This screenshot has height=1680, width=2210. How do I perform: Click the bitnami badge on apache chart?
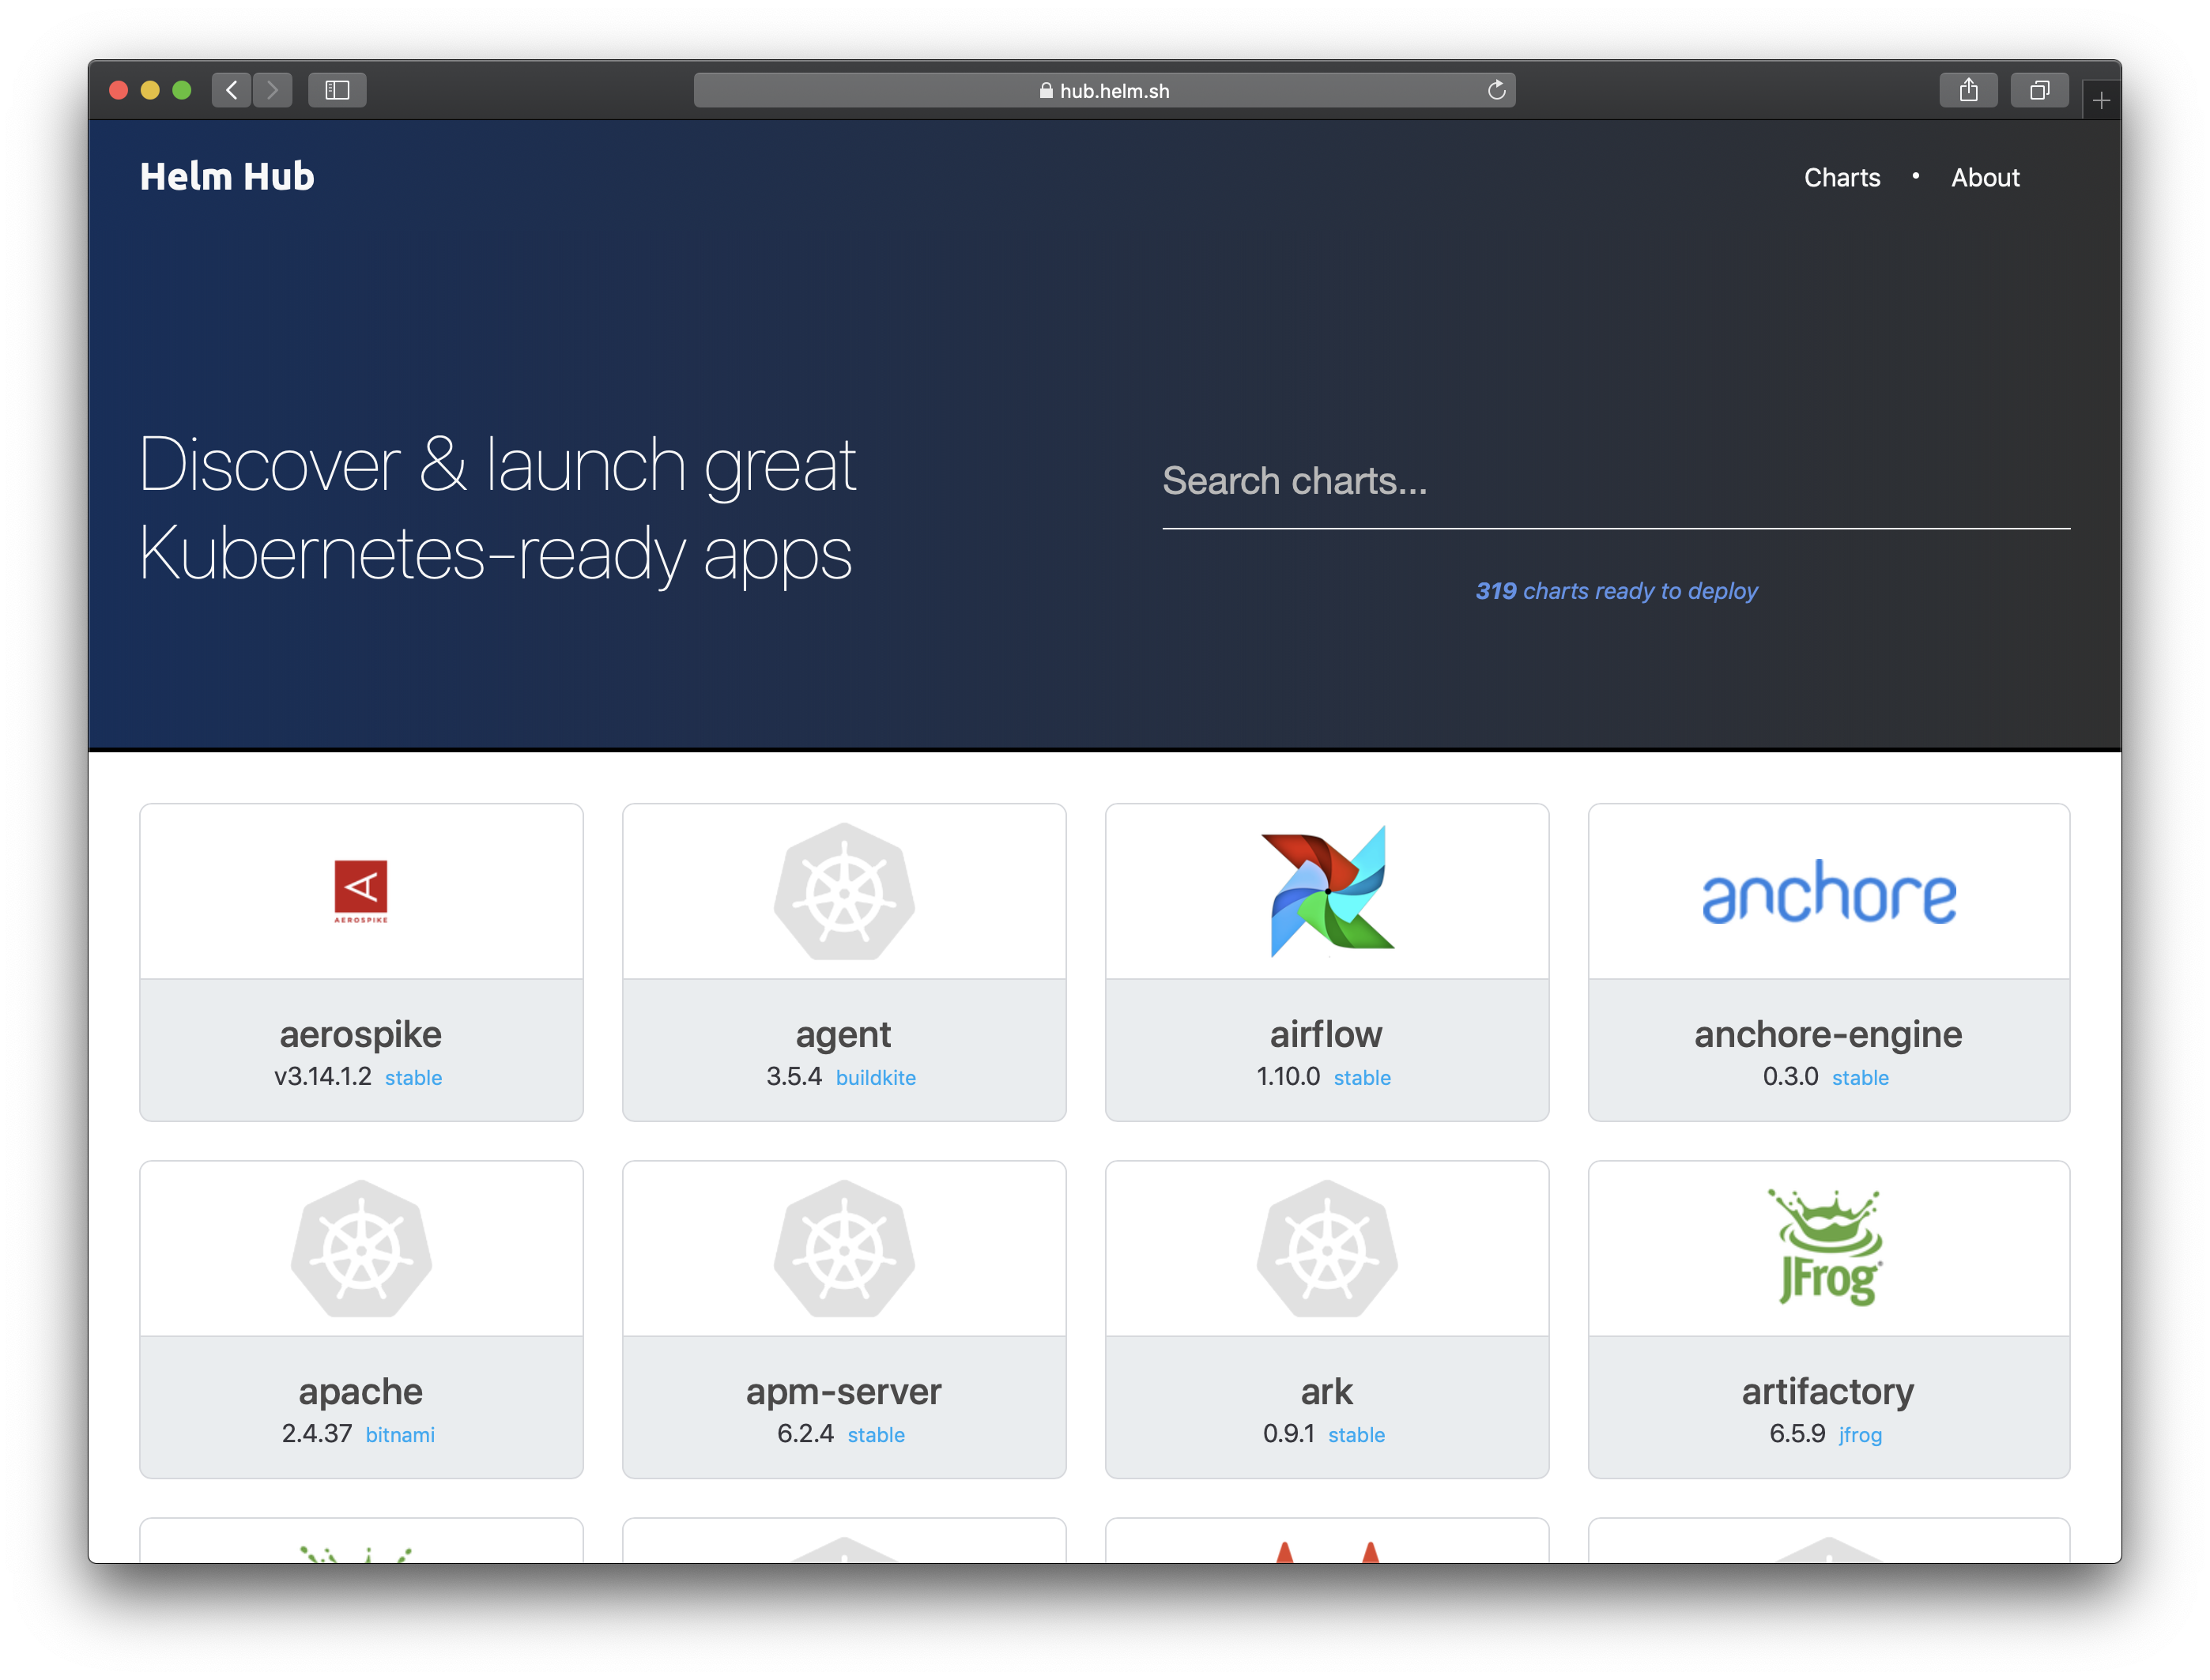click(395, 1433)
